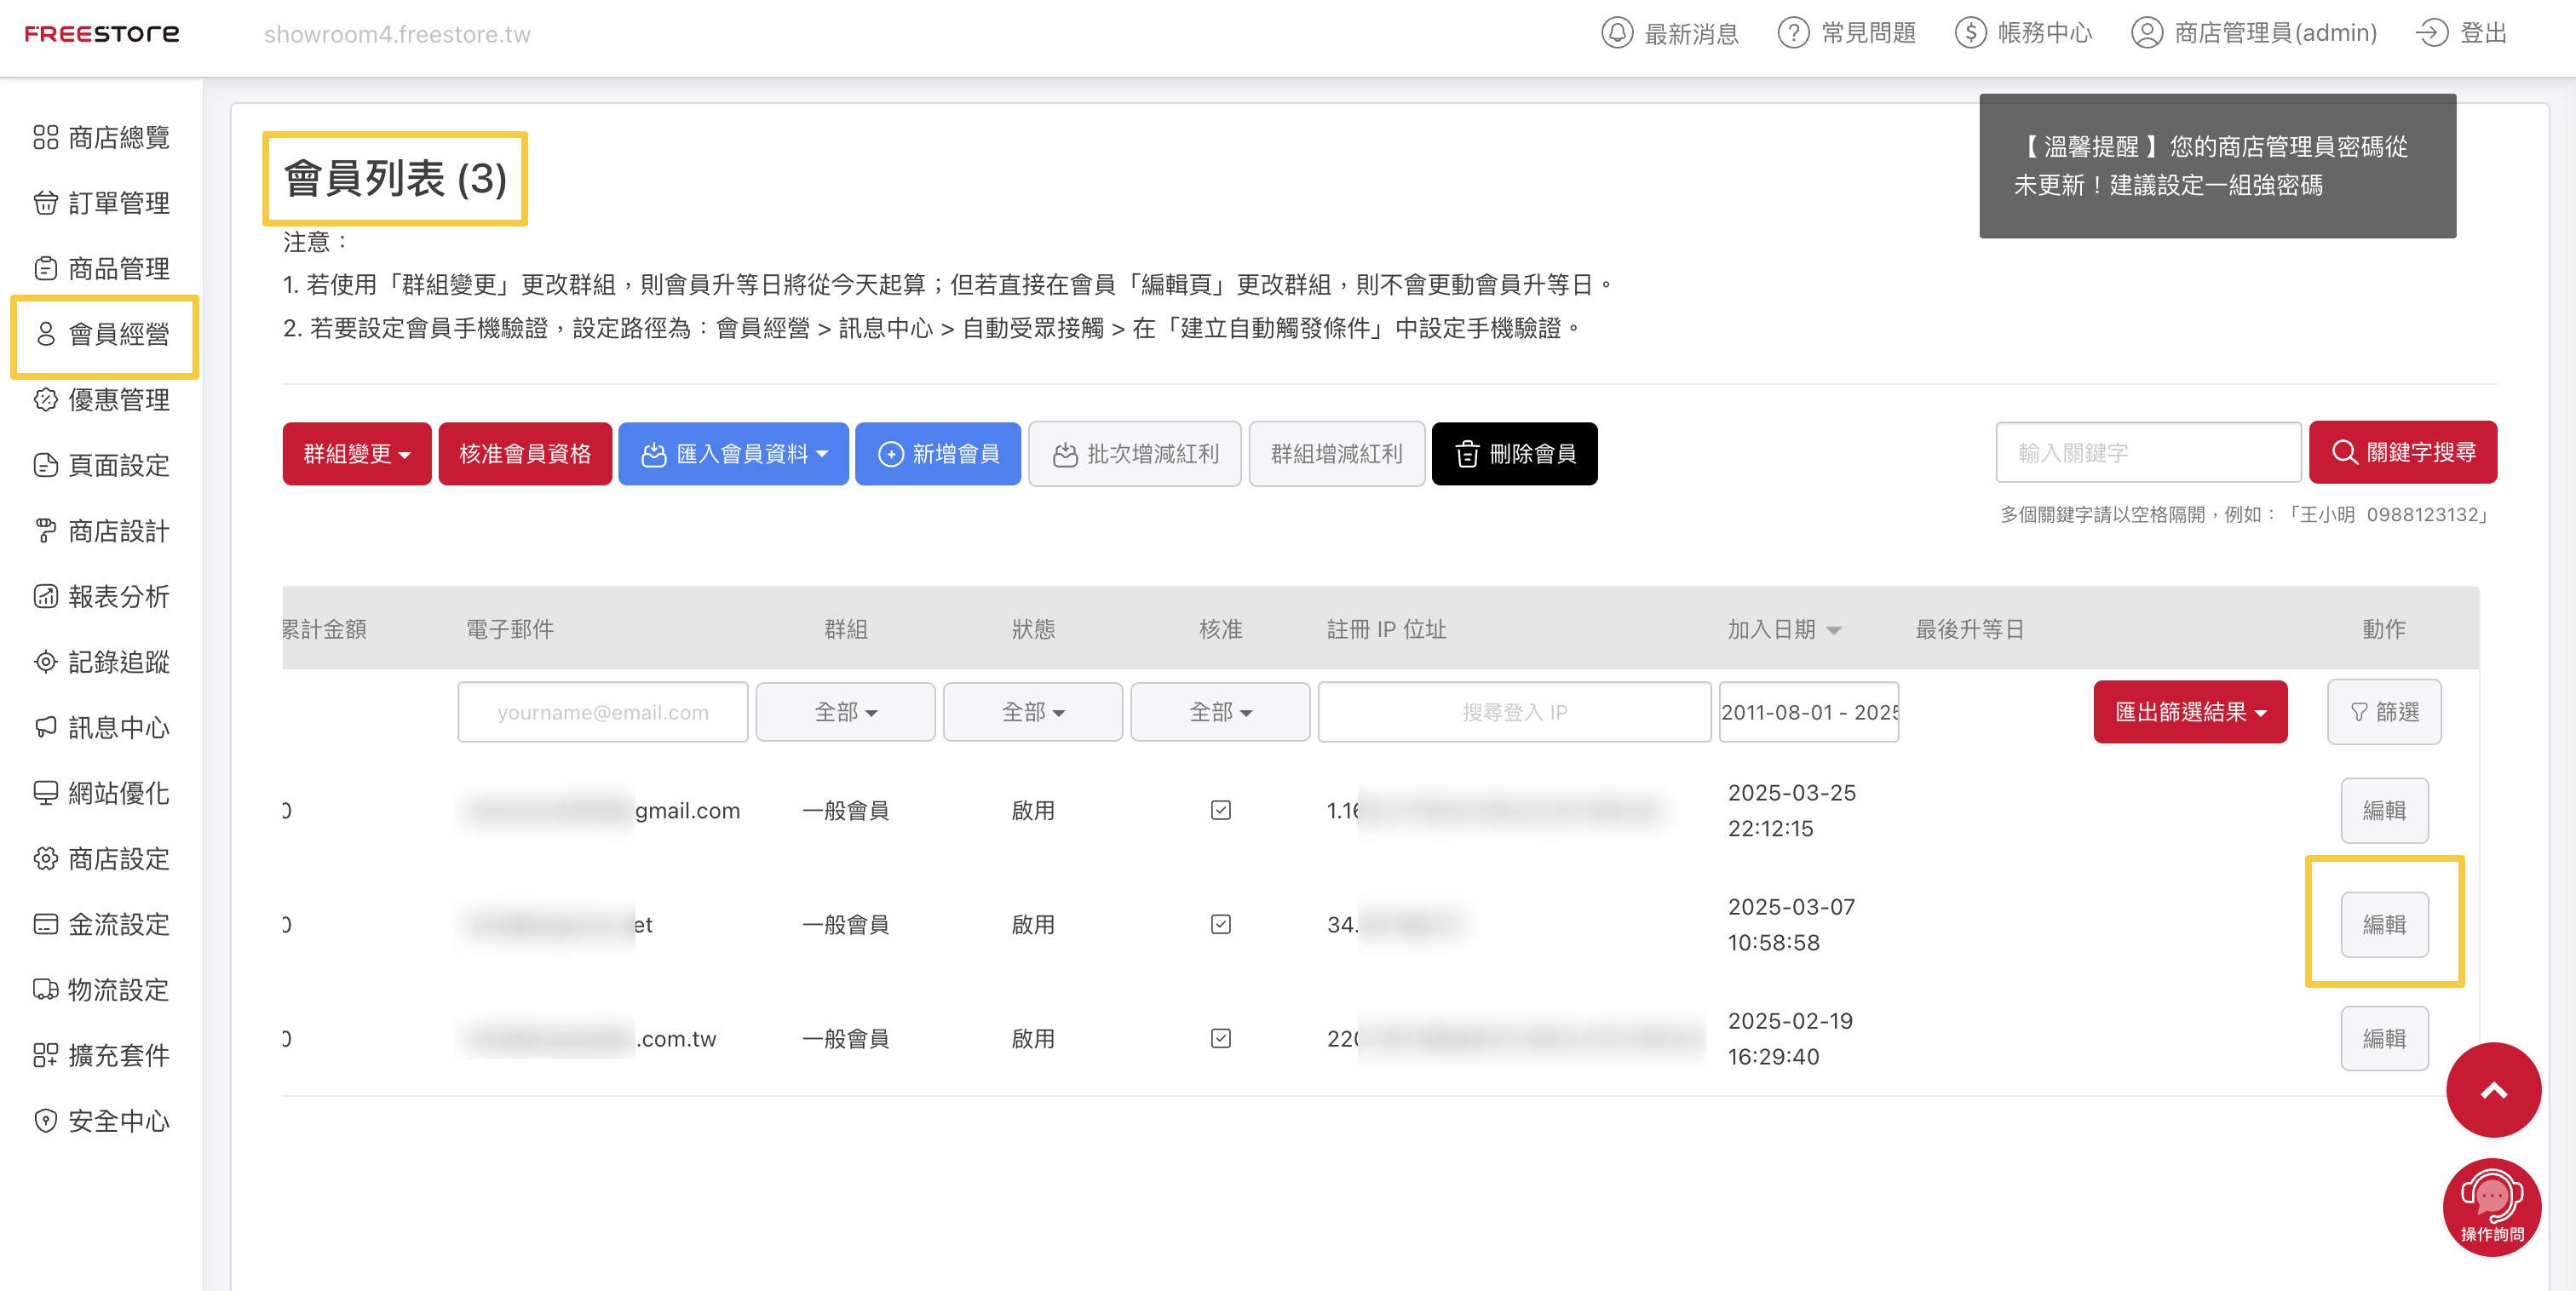Click the 帳務中心 dollar icon
Screen dimensions: 2576x1291
click(x=1970, y=33)
